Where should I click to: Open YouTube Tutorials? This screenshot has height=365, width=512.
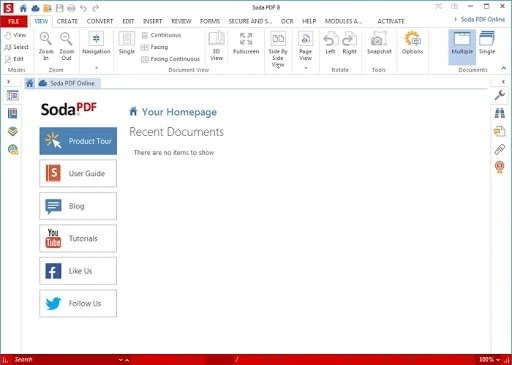(78, 238)
